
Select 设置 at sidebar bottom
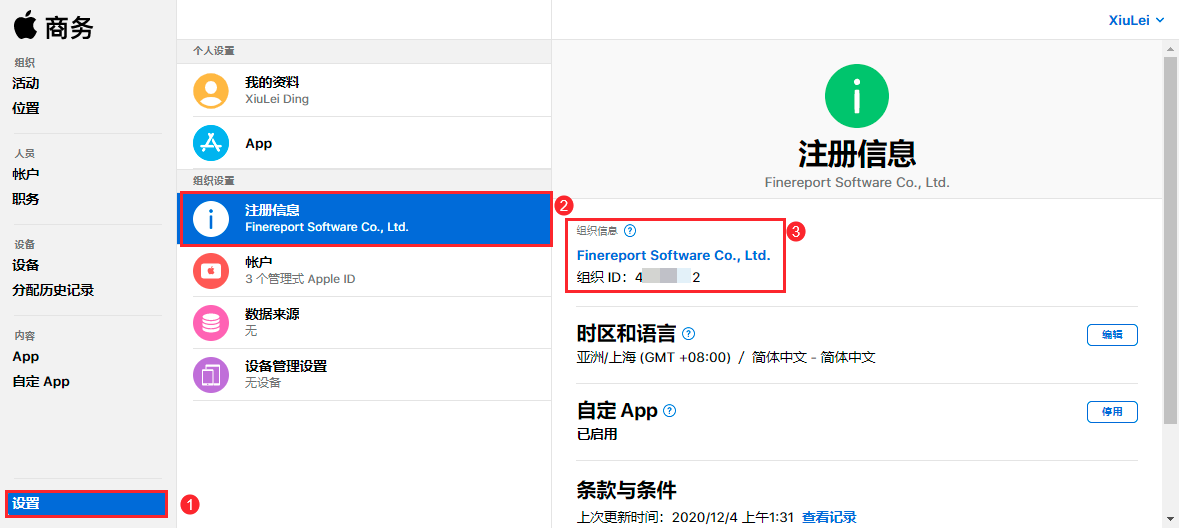point(86,503)
